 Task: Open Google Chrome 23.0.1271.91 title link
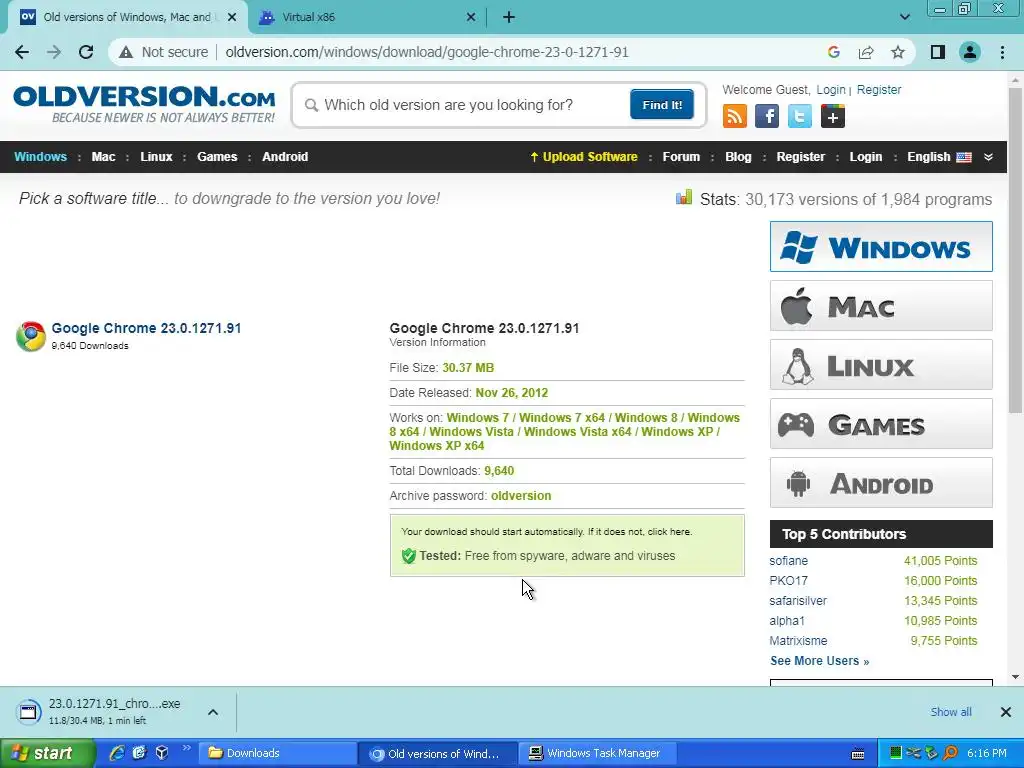[146, 328]
